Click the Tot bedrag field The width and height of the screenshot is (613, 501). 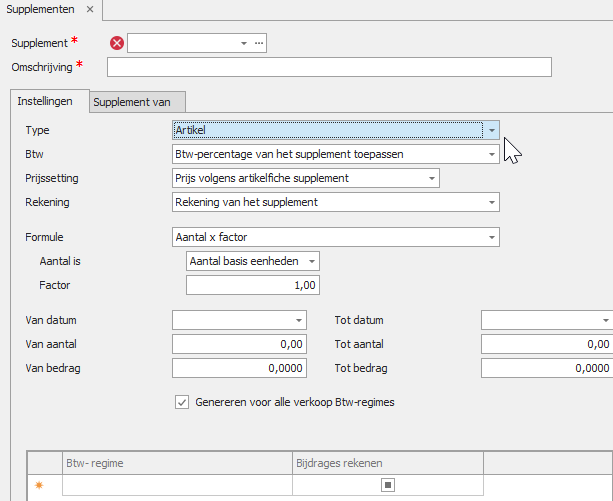coord(547,368)
